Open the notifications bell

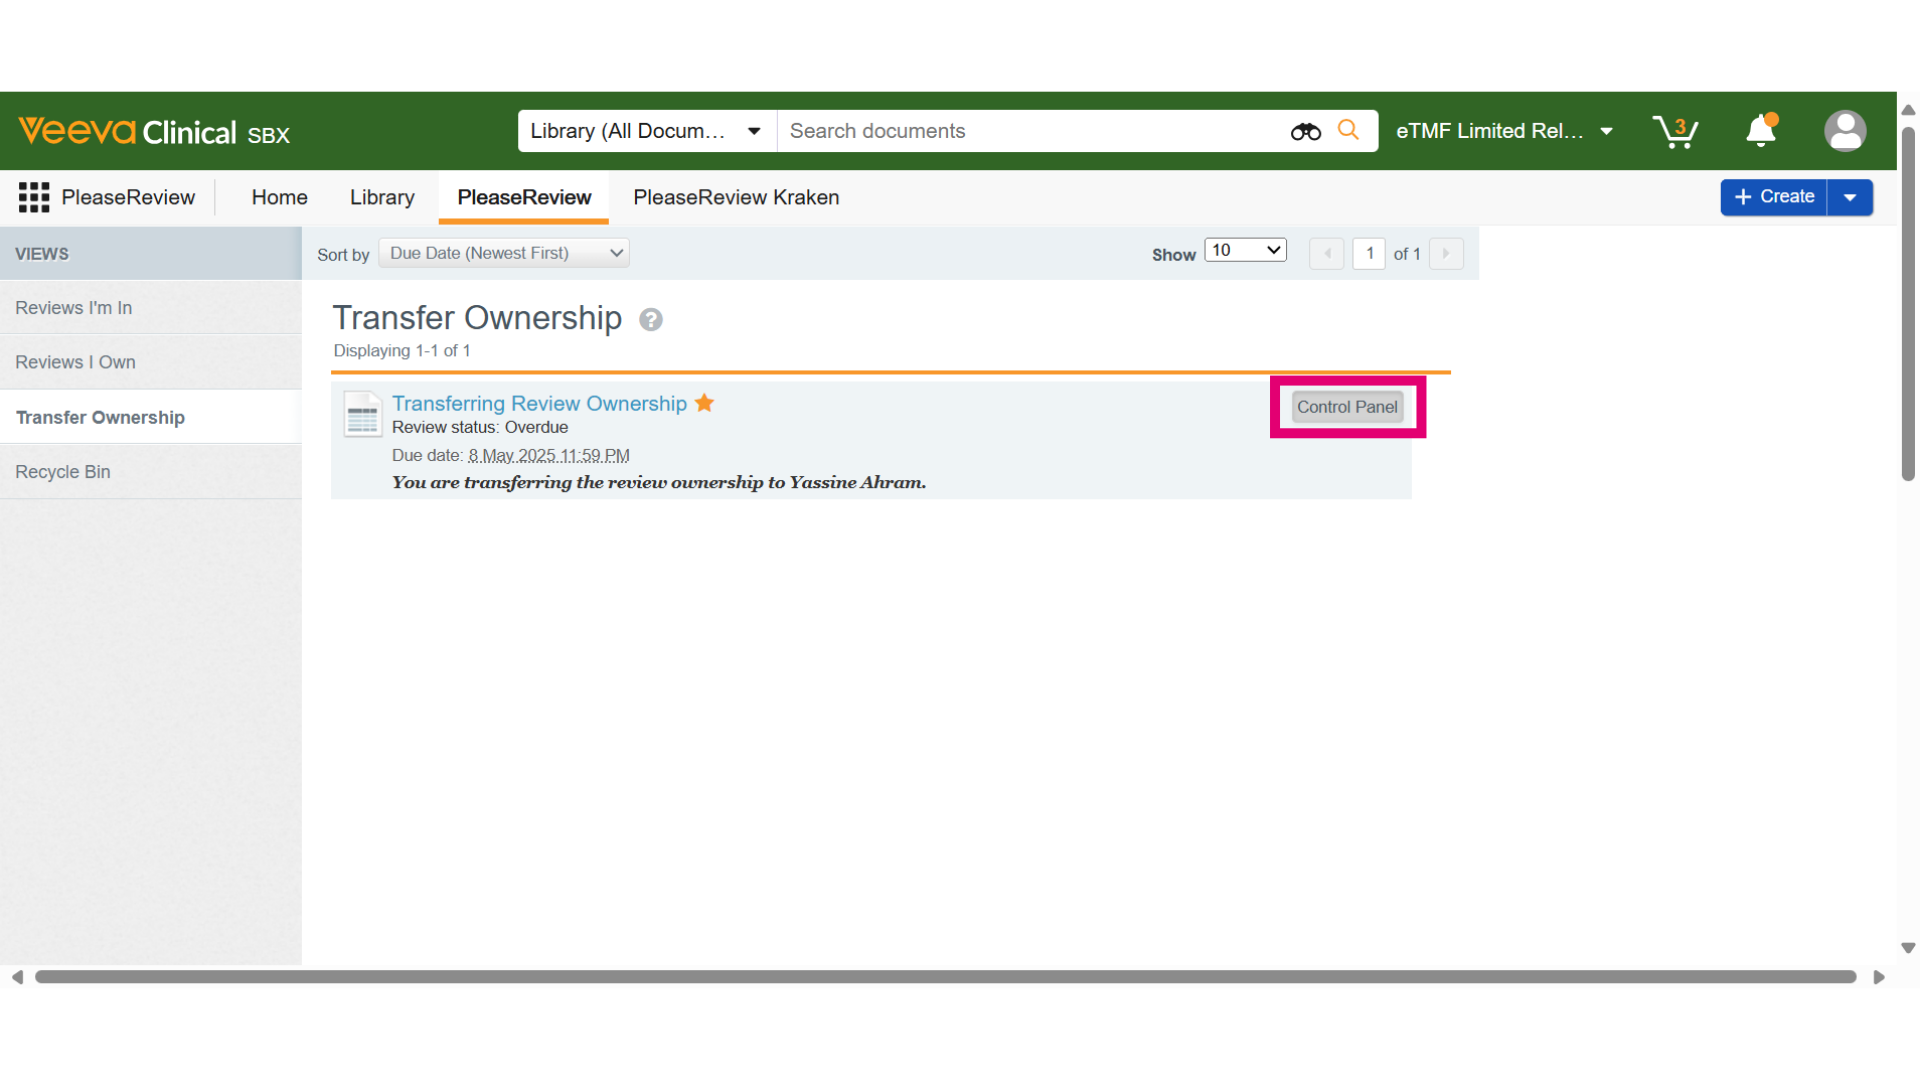tap(1761, 131)
